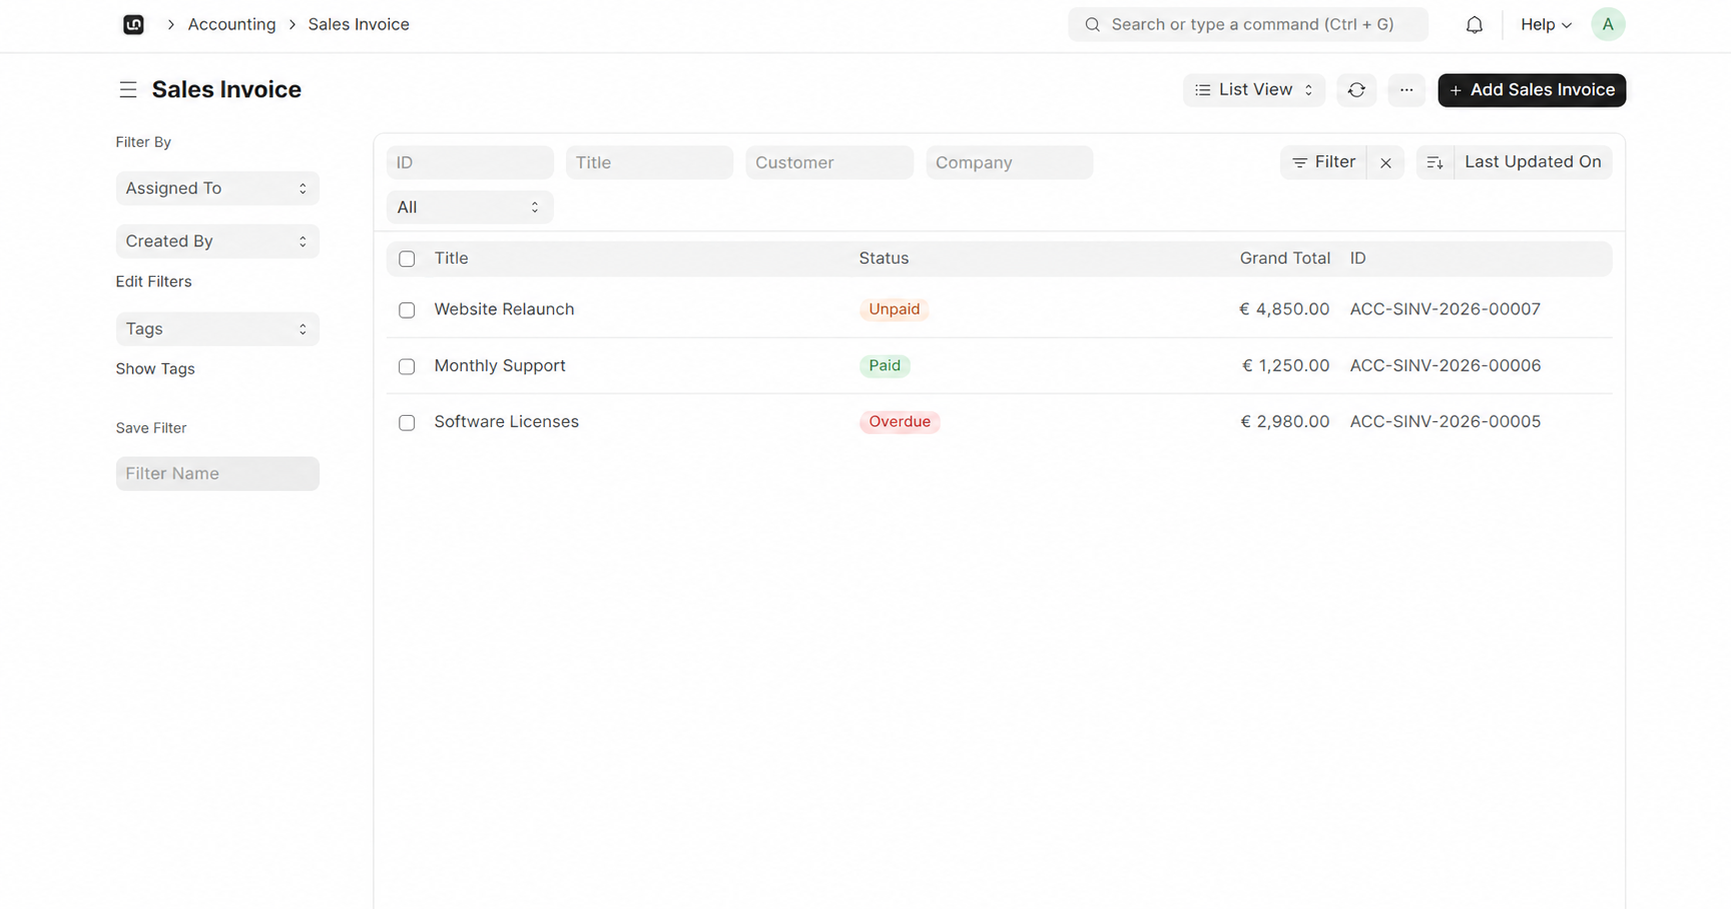Click the Unpaid status badge

[x=894, y=310]
